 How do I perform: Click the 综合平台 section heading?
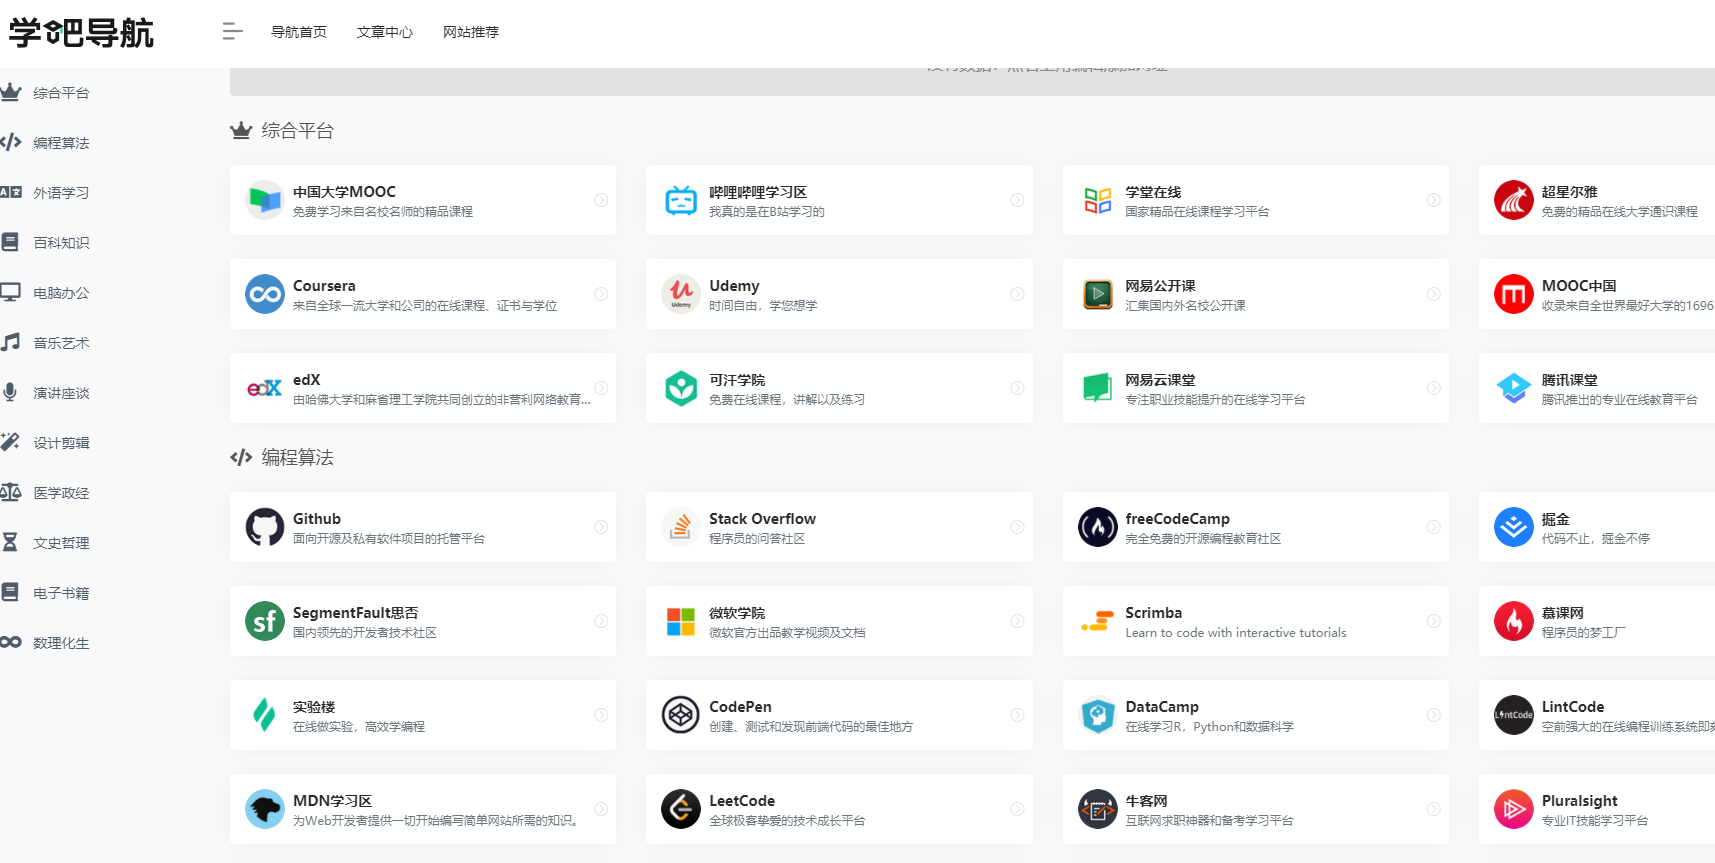297,131
